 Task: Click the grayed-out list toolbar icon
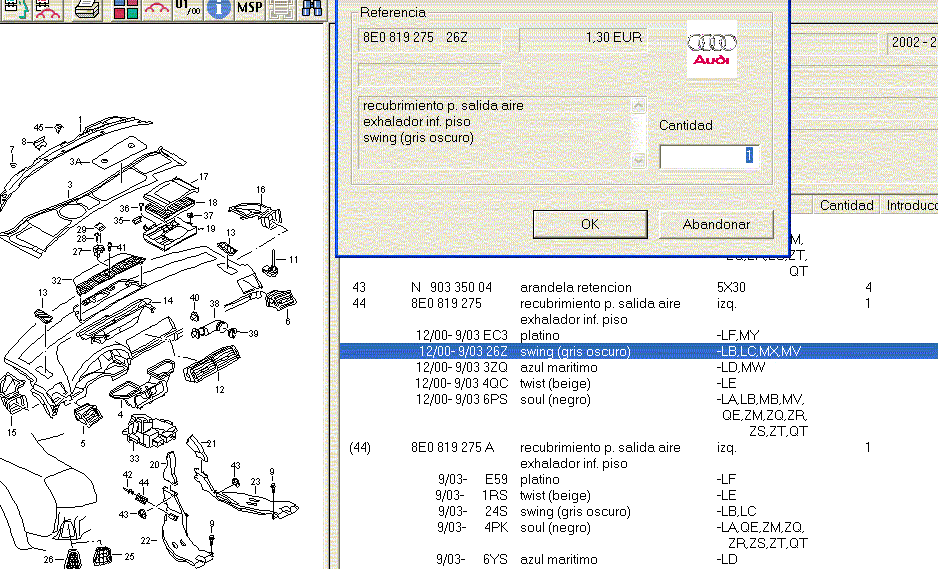(x=281, y=9)
